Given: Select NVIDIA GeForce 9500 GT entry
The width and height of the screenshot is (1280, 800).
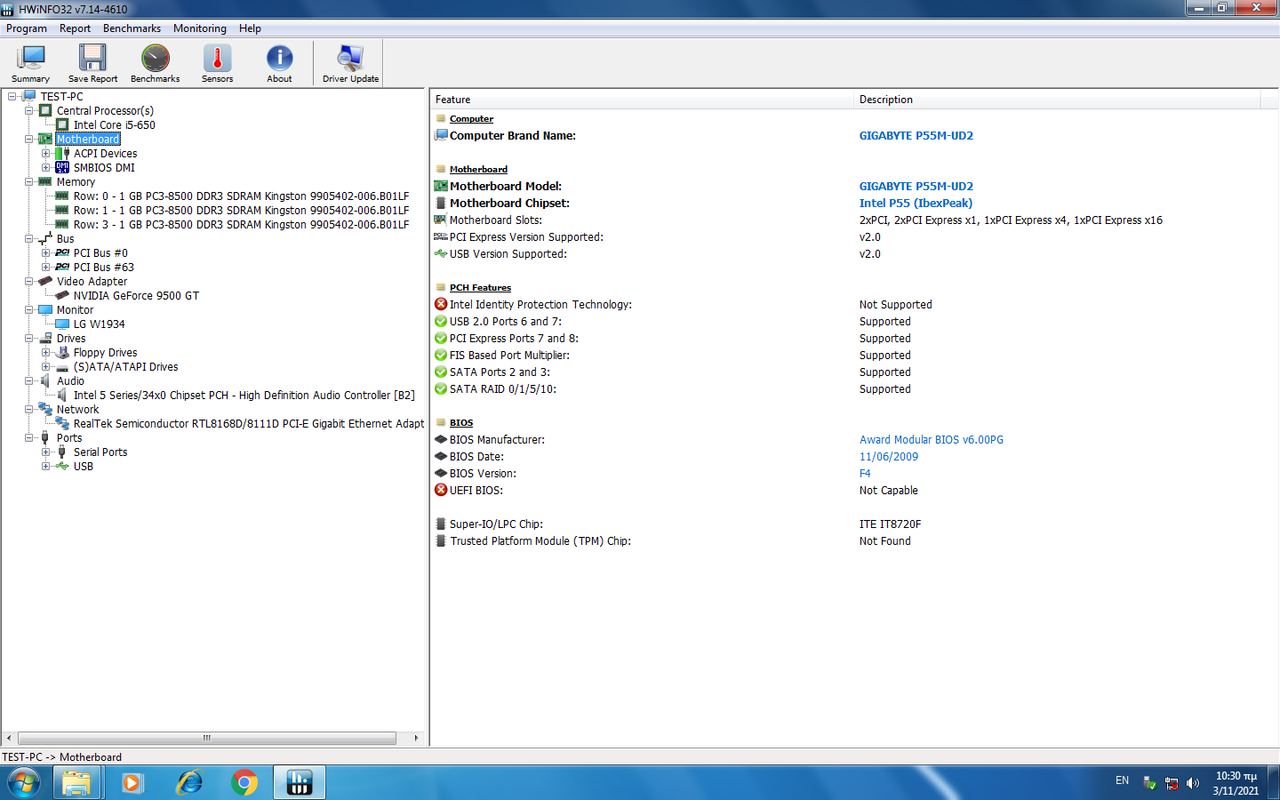Looking at the screenshot, I should 136,296.
